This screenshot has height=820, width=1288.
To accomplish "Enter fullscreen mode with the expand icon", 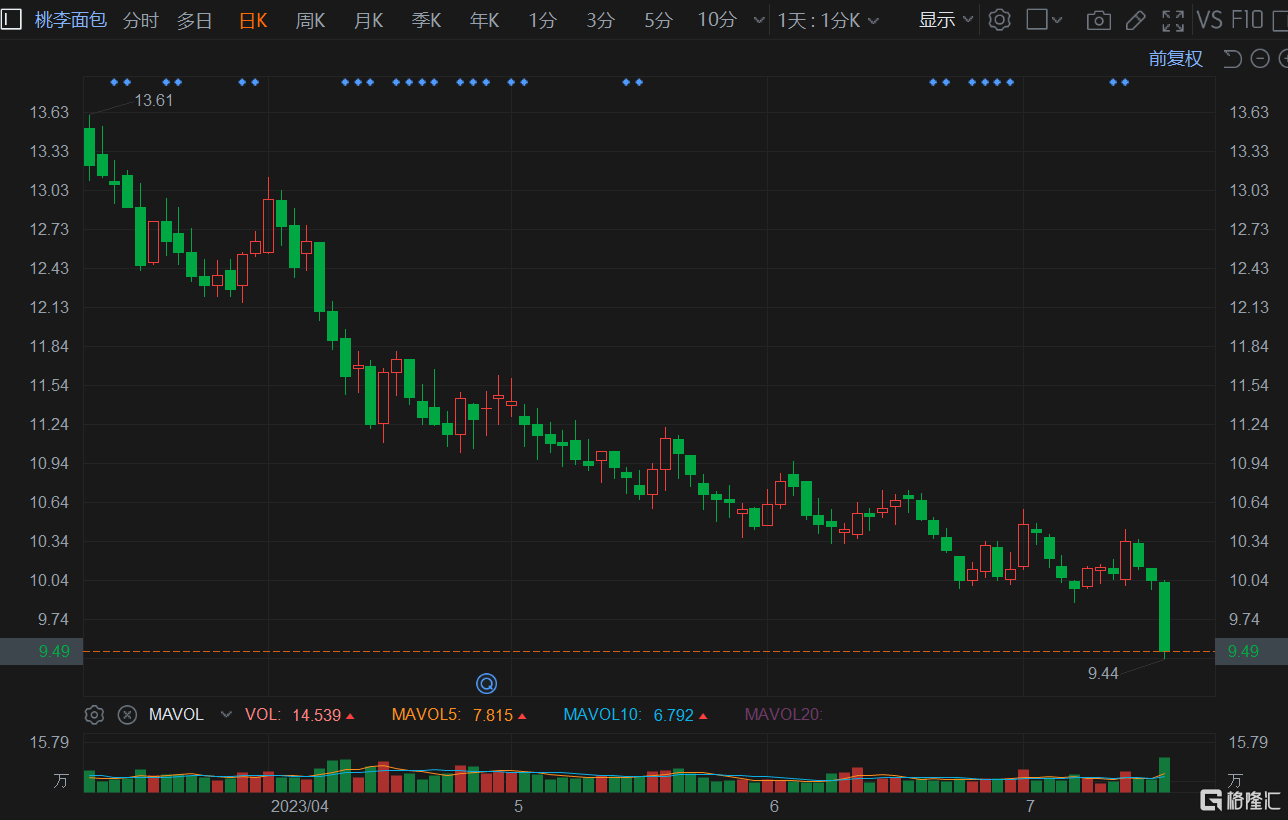I will tap(1172, 19).
